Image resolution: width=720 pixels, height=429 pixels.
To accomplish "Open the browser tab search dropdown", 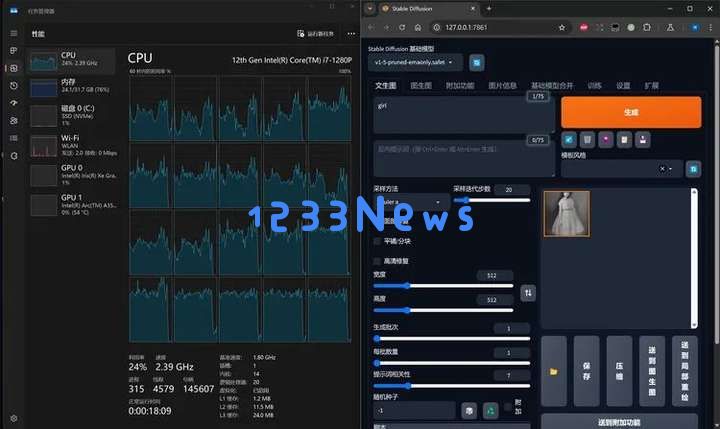I will click(370, 8).
